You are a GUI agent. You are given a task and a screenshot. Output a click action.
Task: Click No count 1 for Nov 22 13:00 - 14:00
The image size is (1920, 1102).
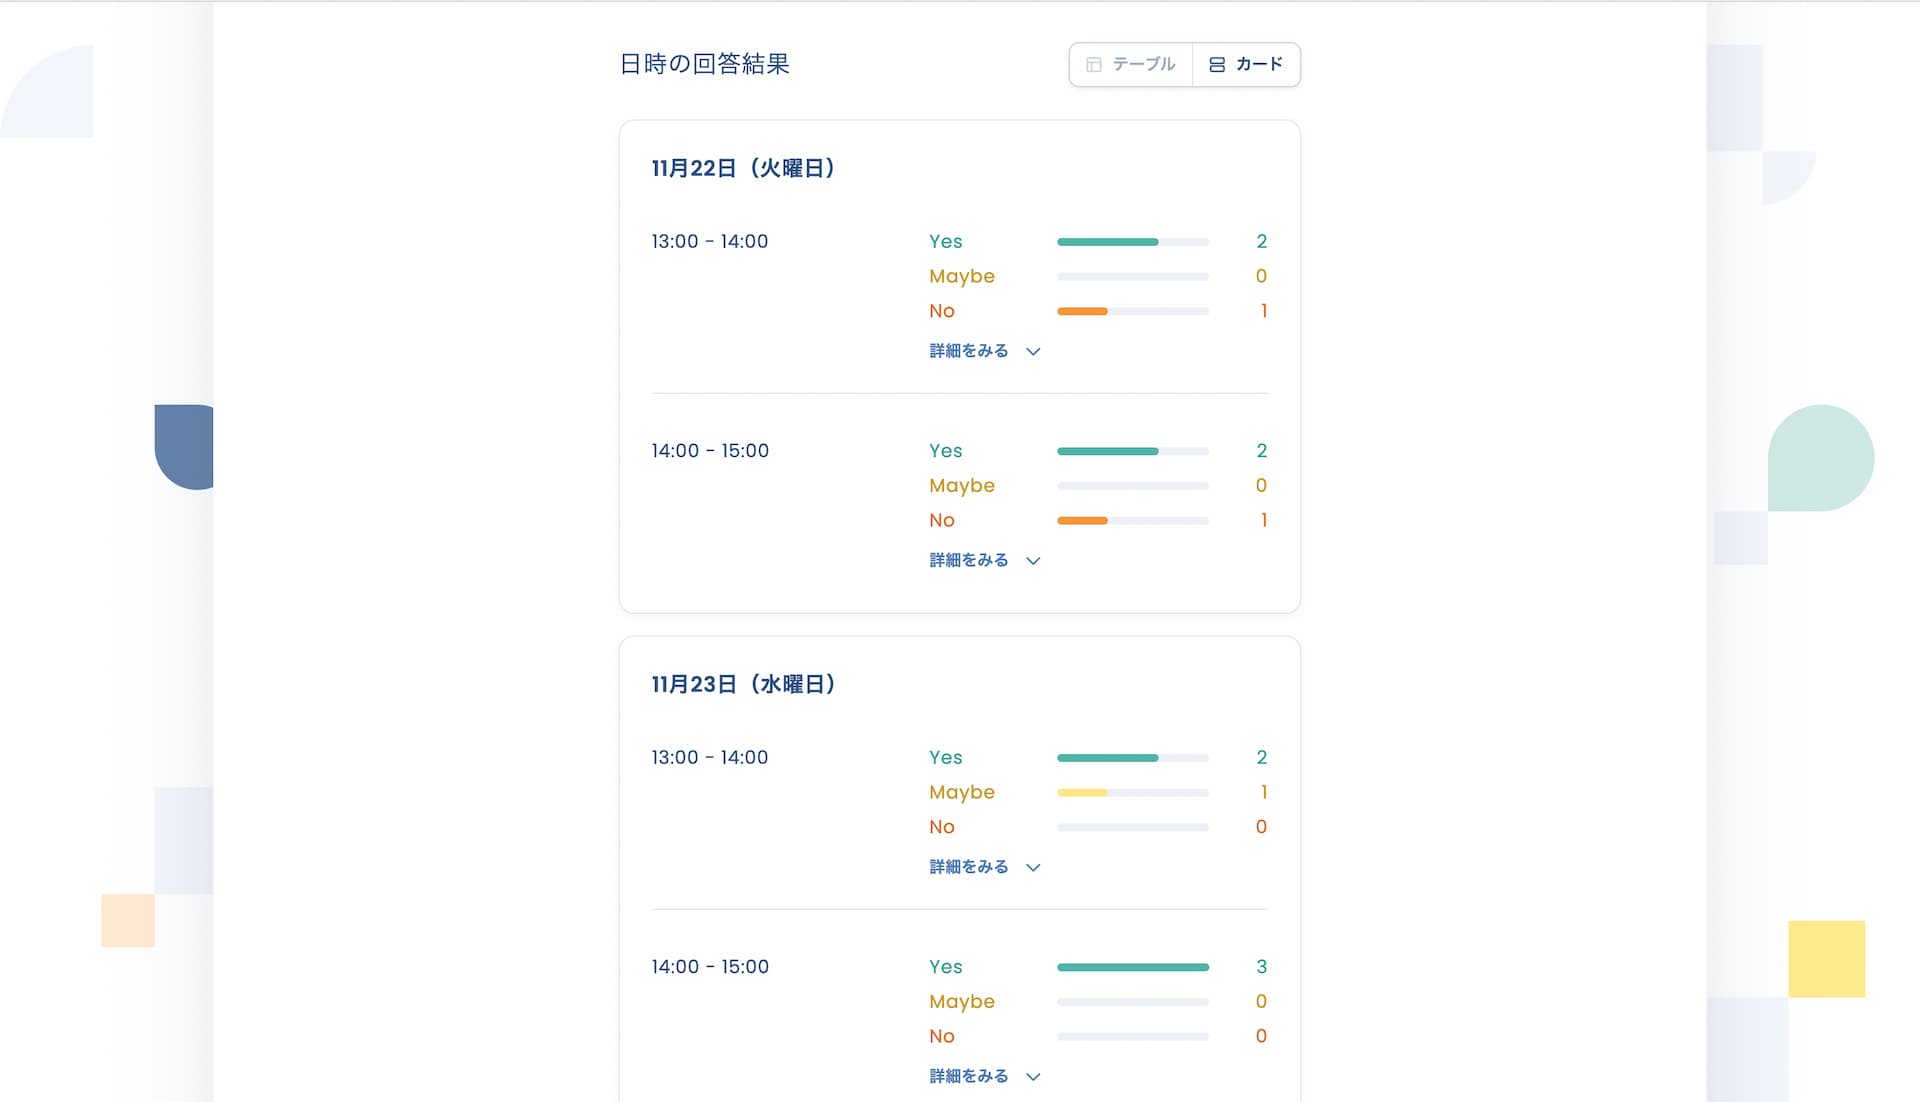click(x=1264, y=311)
